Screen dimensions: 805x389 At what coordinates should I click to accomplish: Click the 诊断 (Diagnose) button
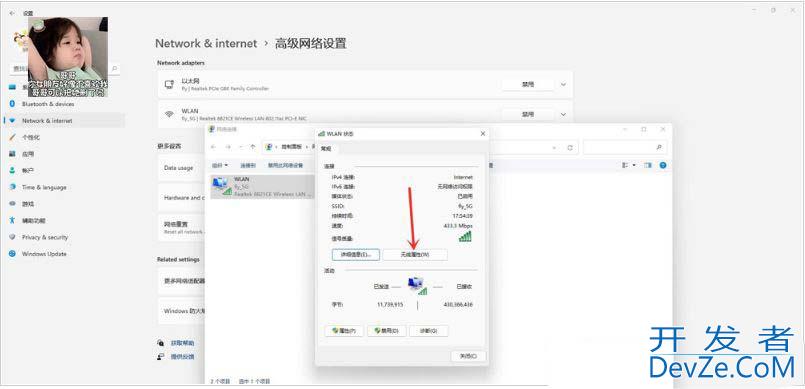click(x=429, y=331)
